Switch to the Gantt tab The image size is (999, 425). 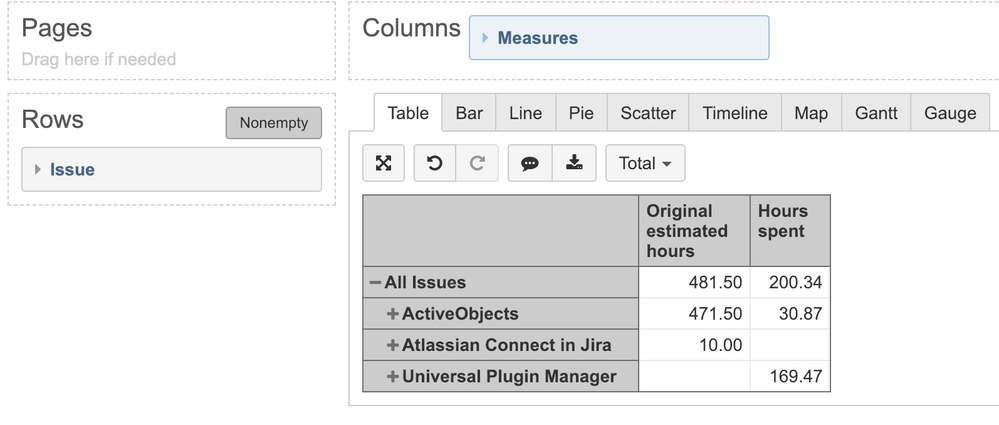876,113
